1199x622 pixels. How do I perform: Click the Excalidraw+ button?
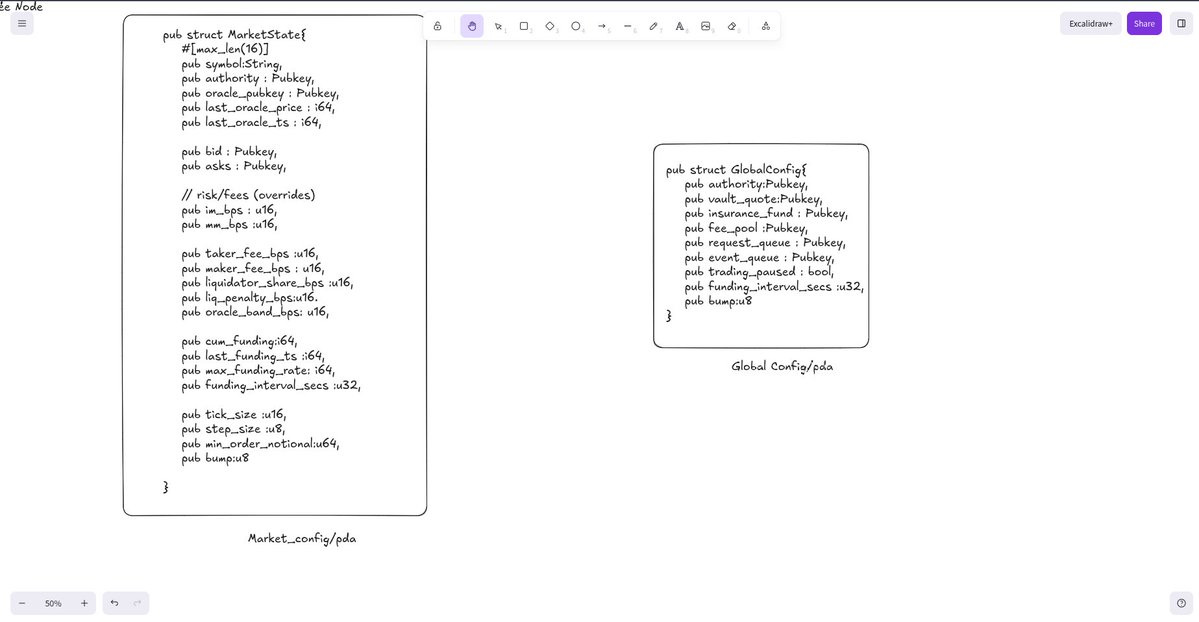click(x=1090, y=24)
